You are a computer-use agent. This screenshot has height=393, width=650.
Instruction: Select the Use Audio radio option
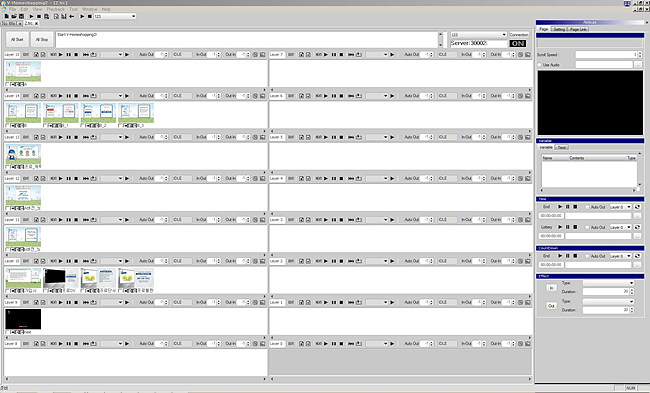point(540,65)
